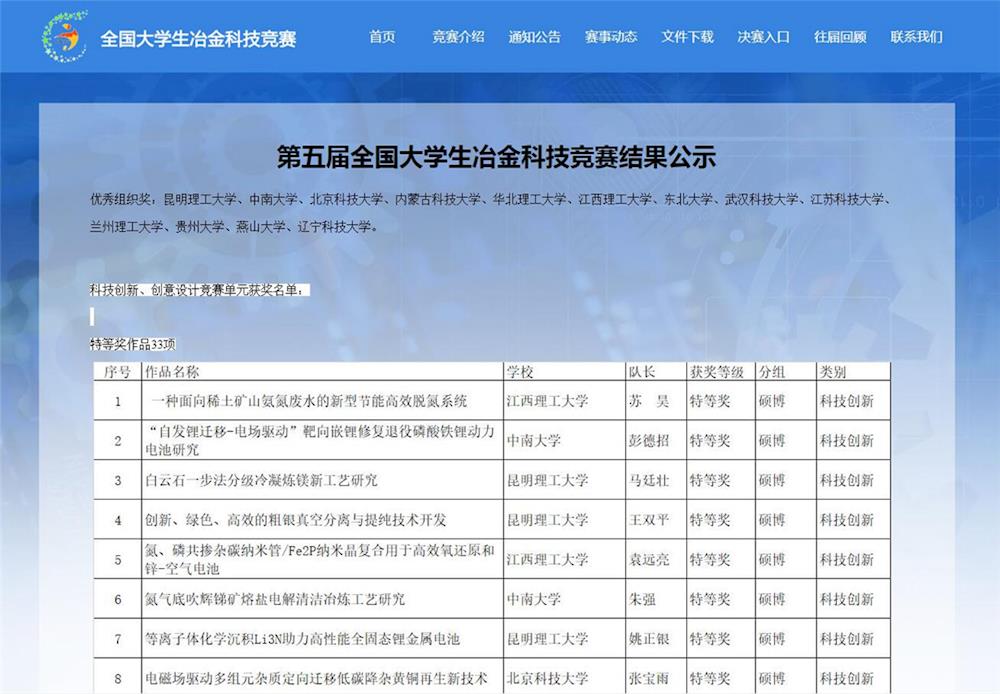Click 北京科技大学 in row 8
1000x694 pixels.
click(x=547, y=679)
